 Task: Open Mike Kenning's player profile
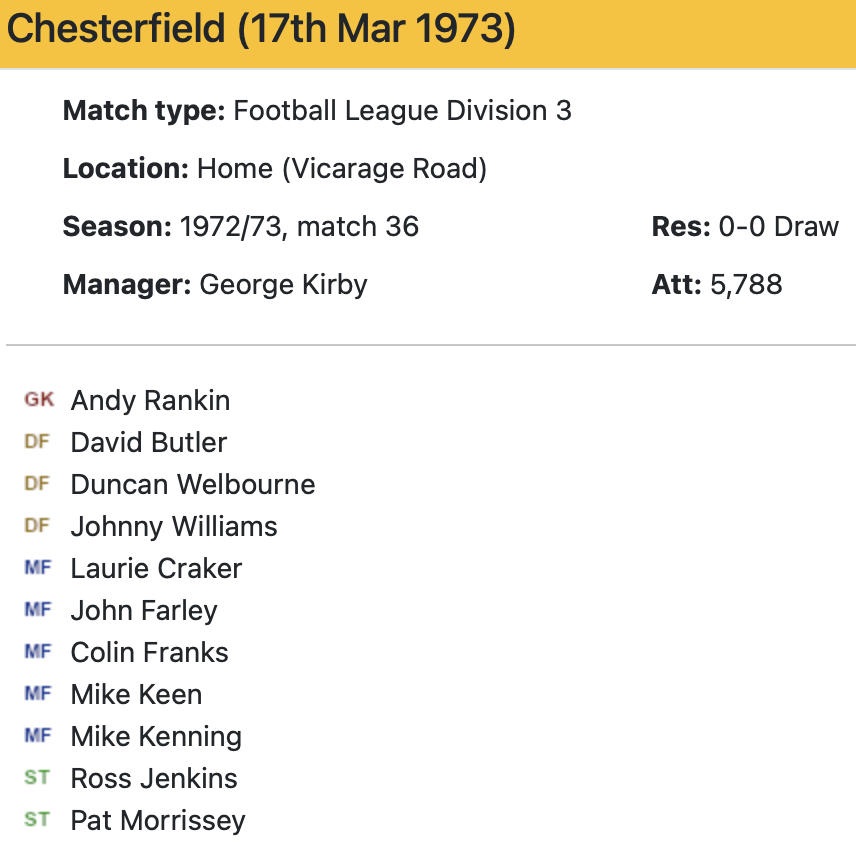point(156,737)
